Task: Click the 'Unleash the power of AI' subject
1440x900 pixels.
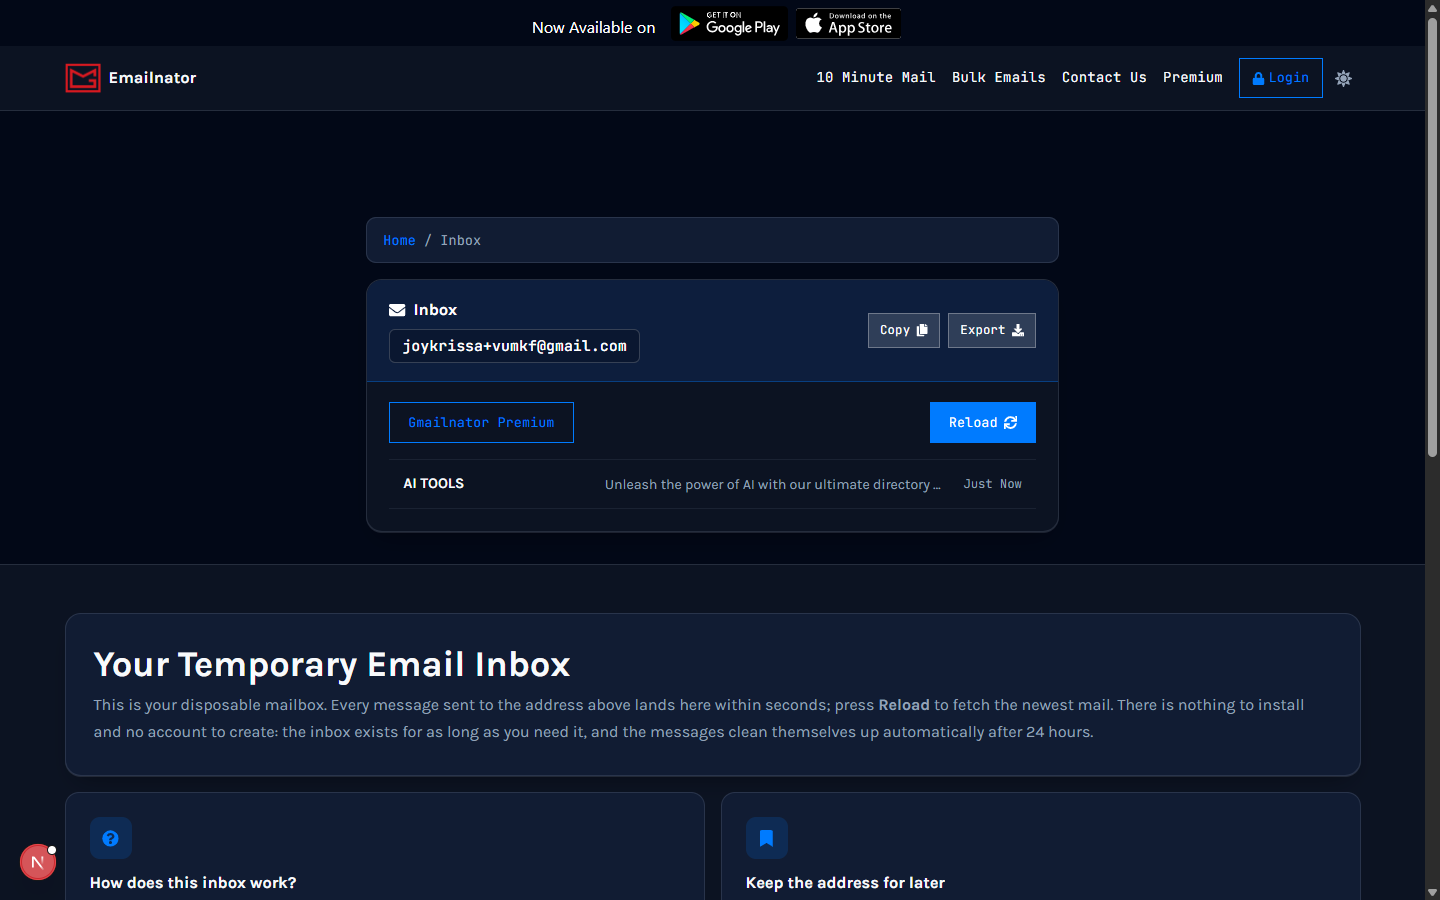Action: pos(772,484)
